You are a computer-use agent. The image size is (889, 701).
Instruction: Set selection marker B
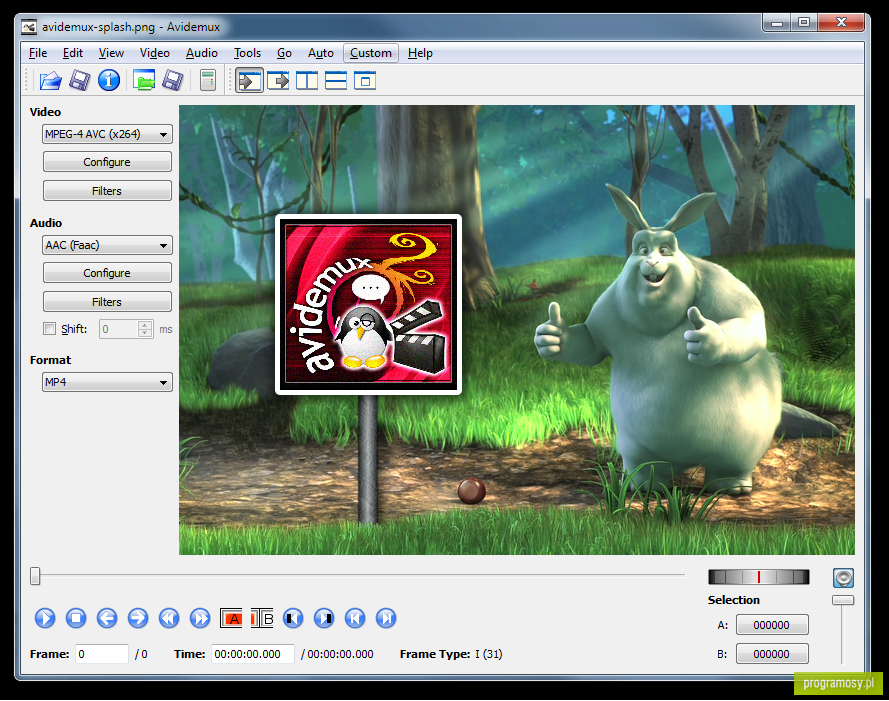263,618
